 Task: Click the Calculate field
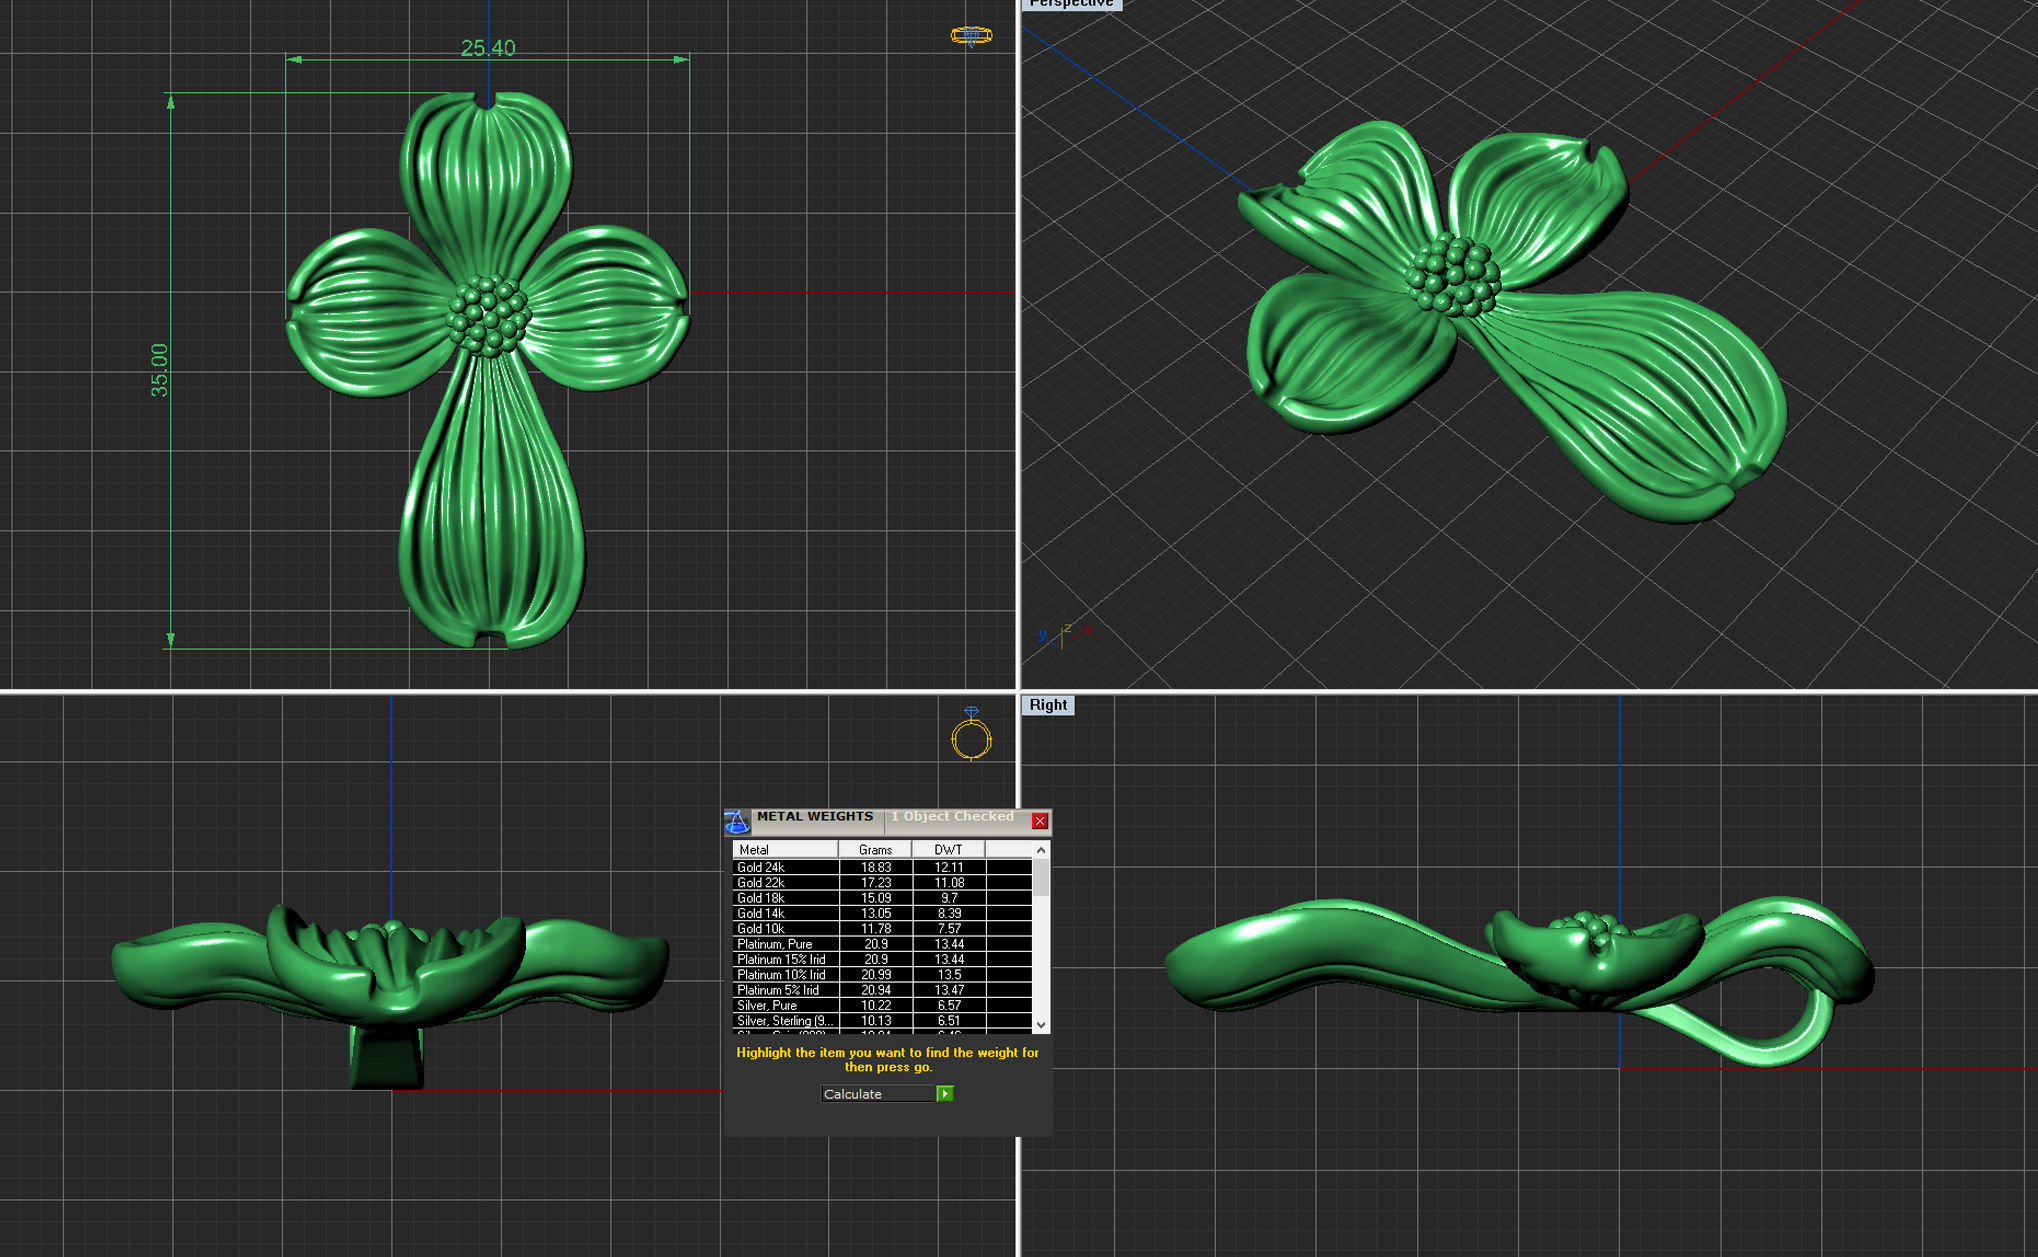click(x=878, y=1094)
